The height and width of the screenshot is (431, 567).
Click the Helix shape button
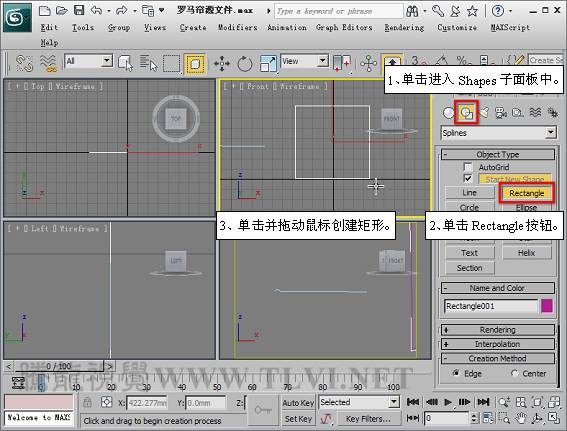click(526, 253)
